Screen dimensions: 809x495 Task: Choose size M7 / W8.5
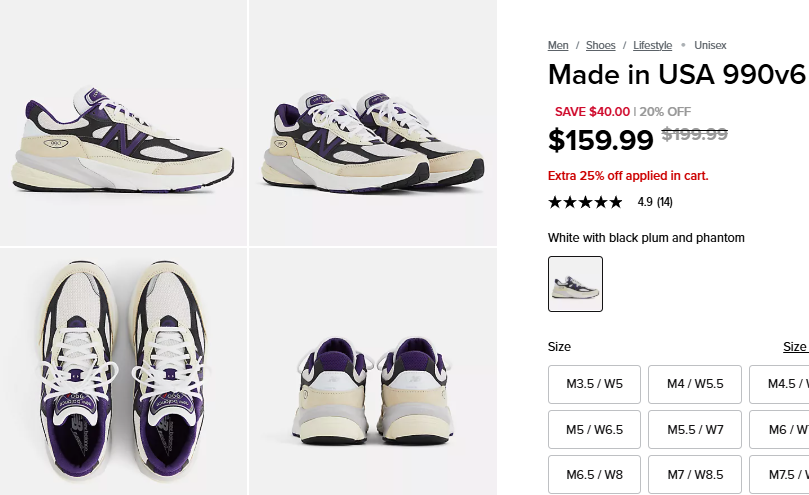click(695, 474)
